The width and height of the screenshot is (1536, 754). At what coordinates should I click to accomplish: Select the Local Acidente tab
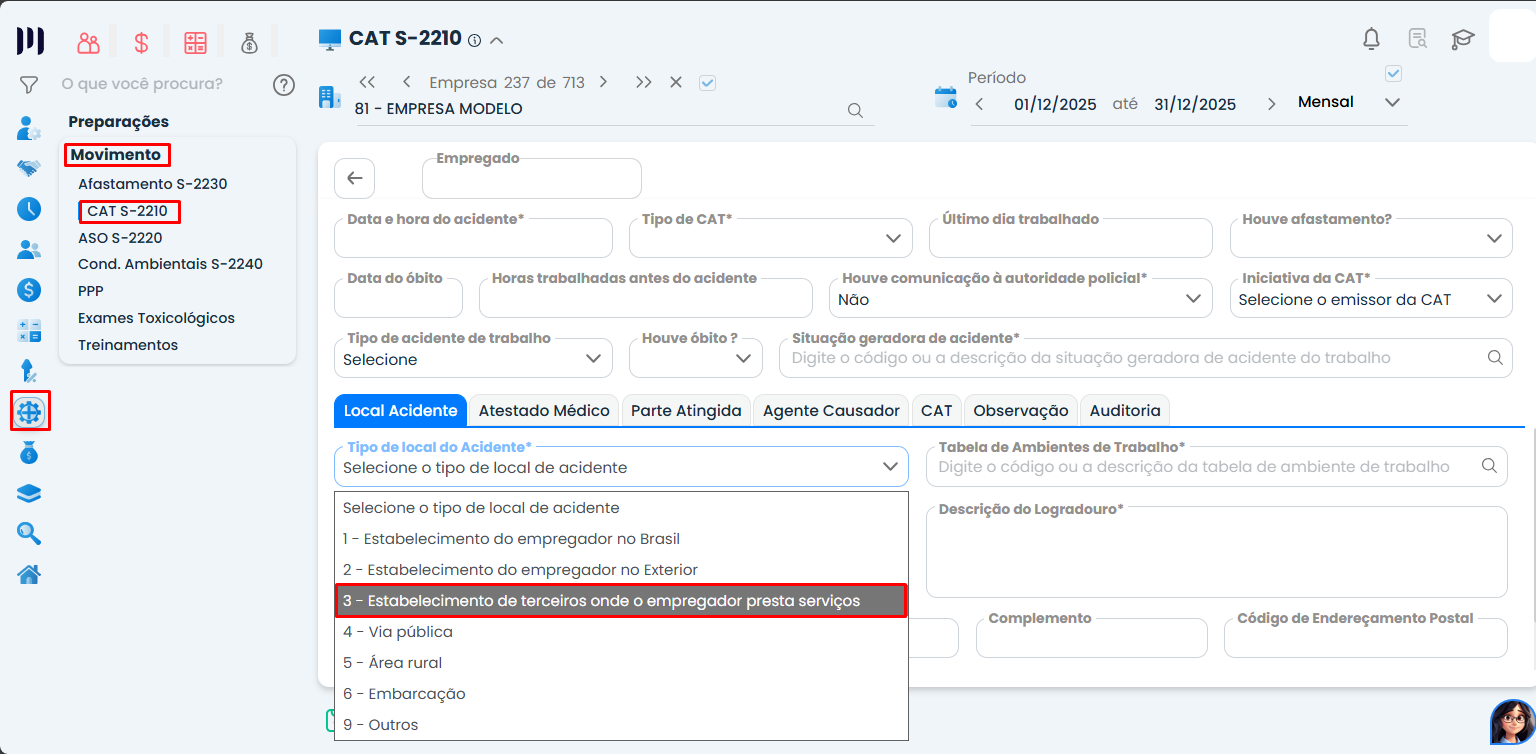pos(400,410)
